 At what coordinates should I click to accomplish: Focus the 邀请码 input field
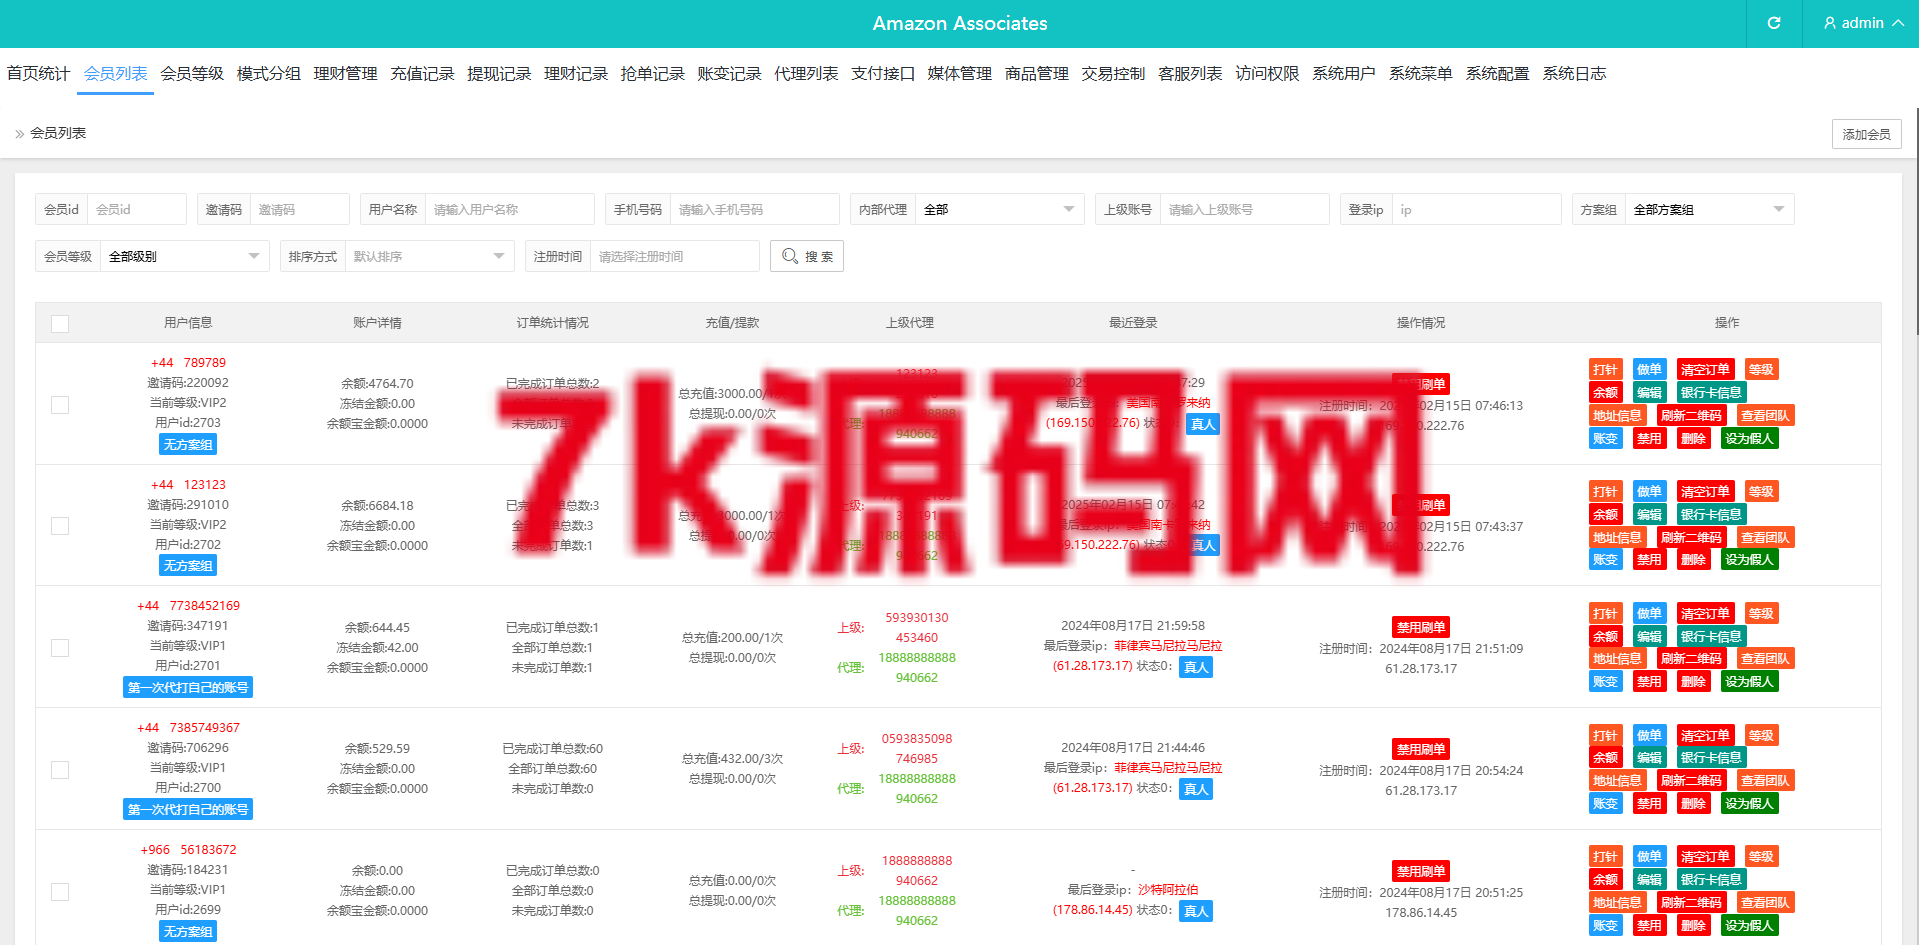299,209
